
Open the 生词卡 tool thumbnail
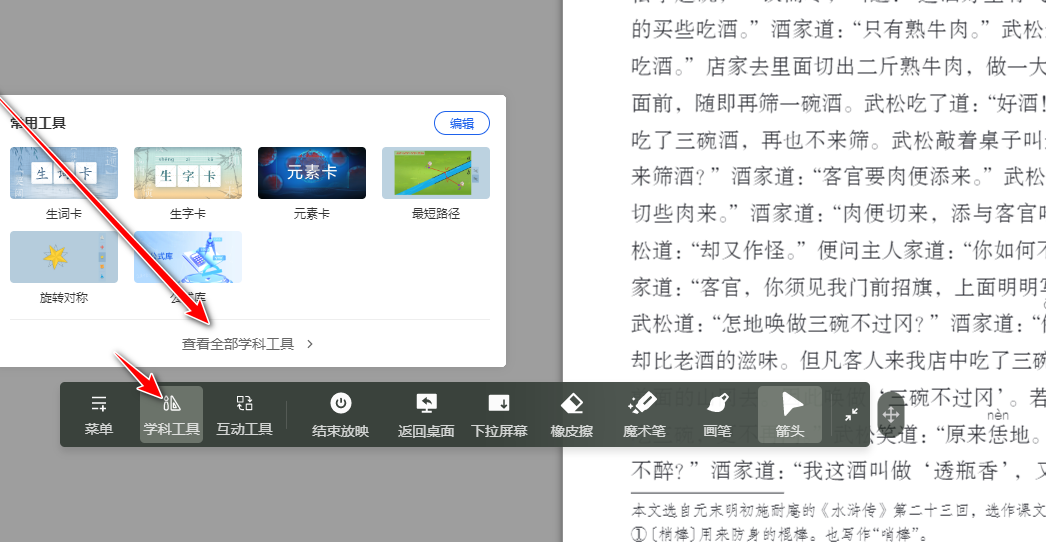(64, 173)
